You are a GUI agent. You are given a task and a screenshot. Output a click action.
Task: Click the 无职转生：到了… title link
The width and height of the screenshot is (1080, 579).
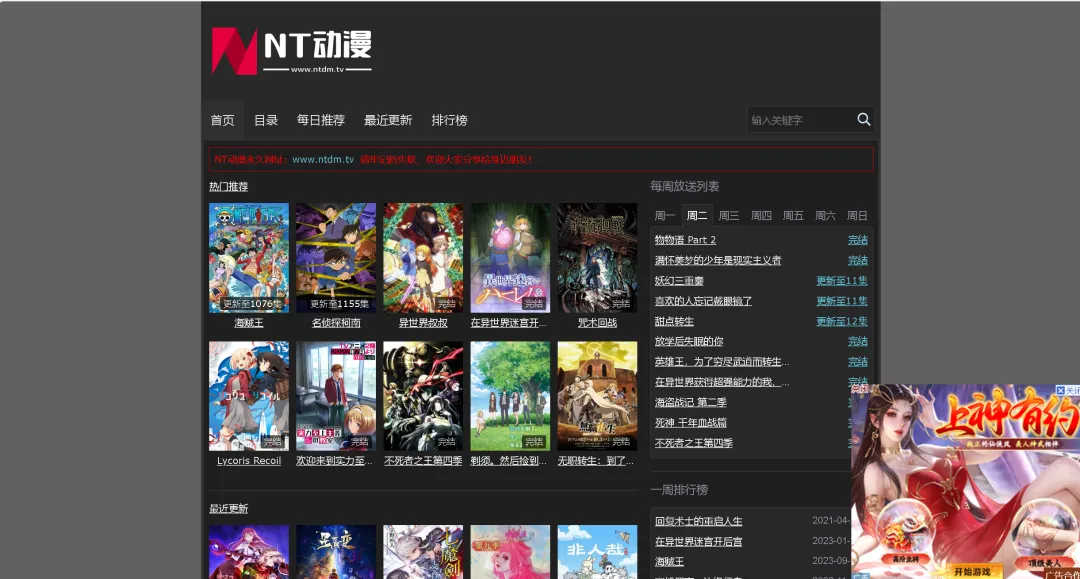click(x=596, y=461)
